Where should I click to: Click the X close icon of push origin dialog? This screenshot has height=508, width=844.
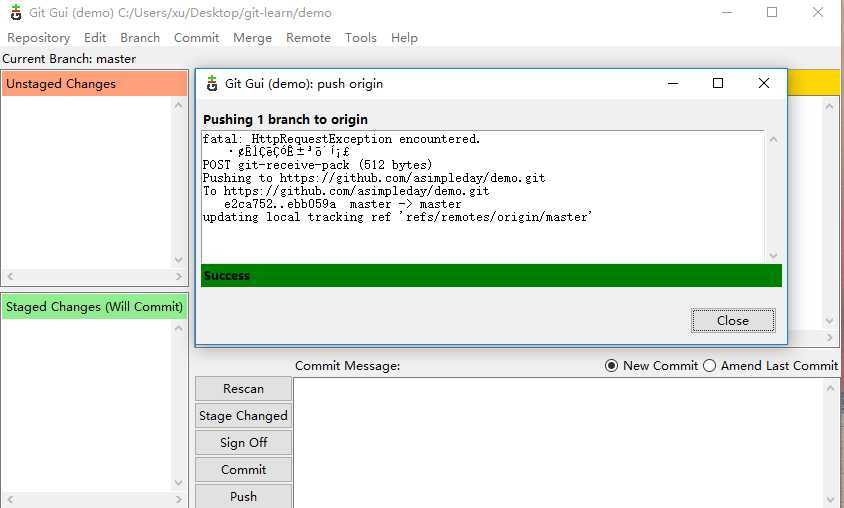pos(763,83)
